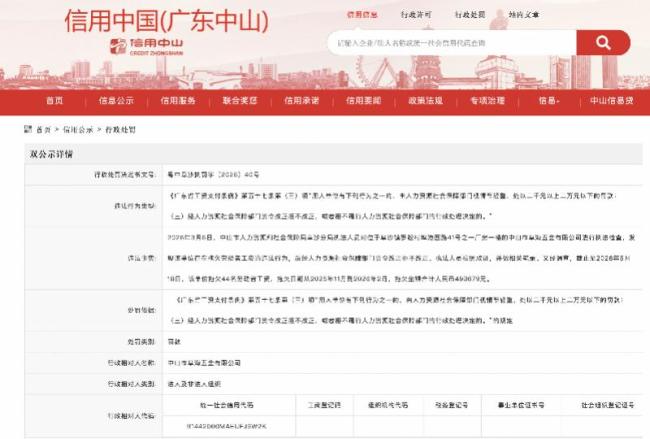Image resolution: width=650 pixels, height=439 pixels.
Task: Click the 组织机构代码 column header
Action: pyautogui.click(x=388, y=405)
